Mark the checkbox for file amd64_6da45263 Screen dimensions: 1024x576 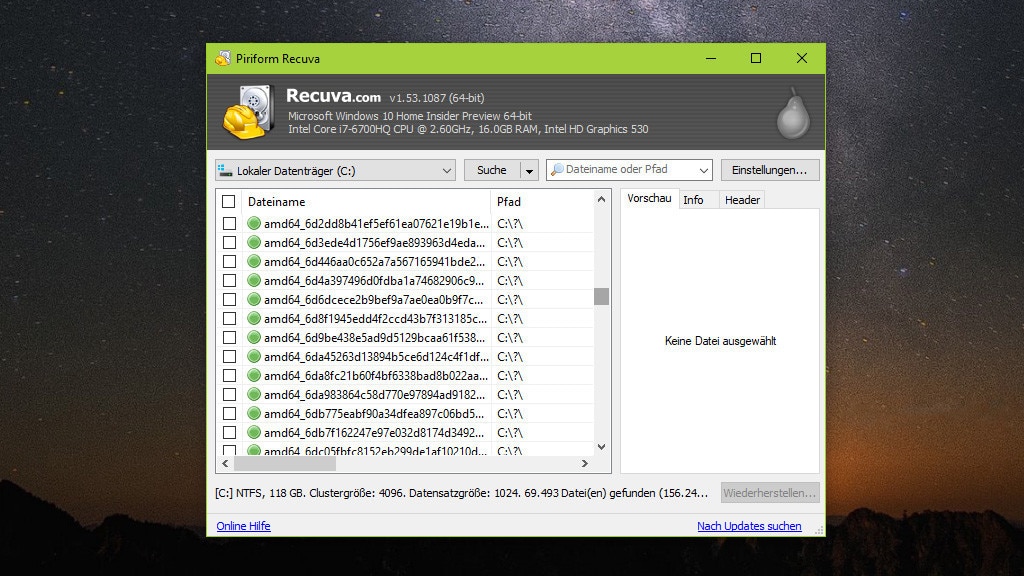point(229,356)
